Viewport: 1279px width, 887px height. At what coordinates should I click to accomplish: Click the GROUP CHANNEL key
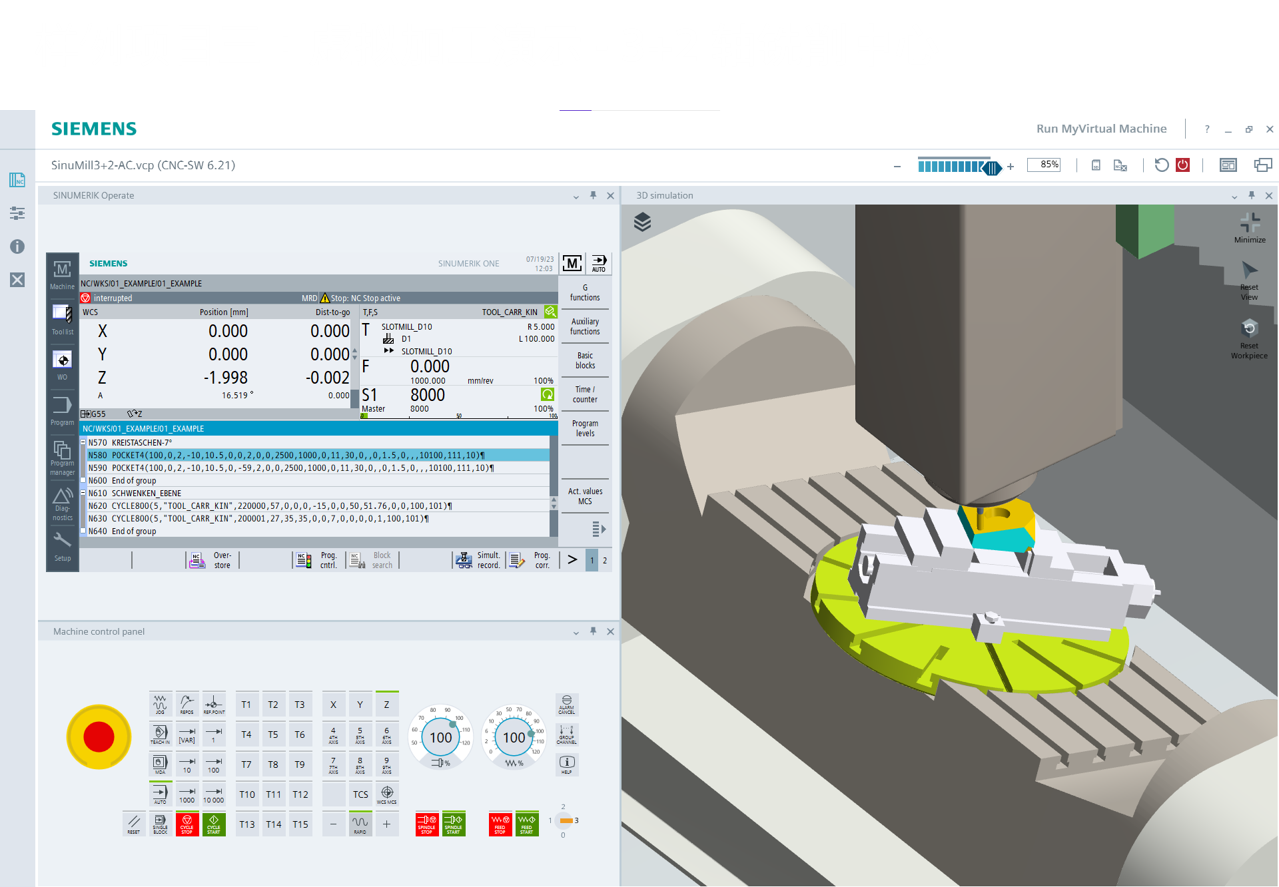(x=567, y=734)
